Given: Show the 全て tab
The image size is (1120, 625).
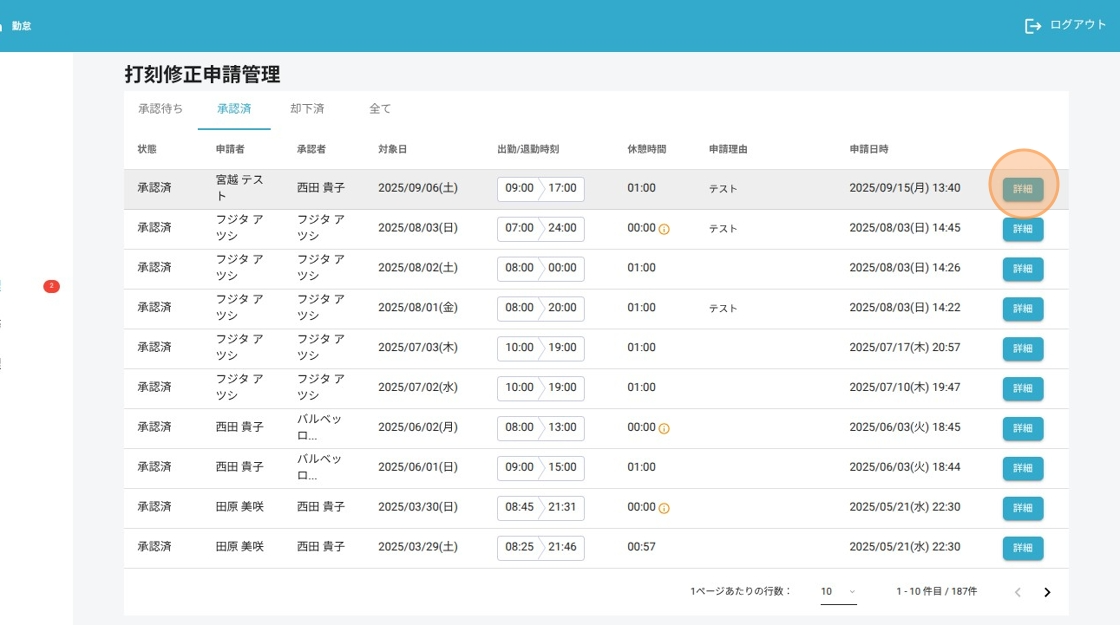Looking at the screenshot, I should [379, 109].
